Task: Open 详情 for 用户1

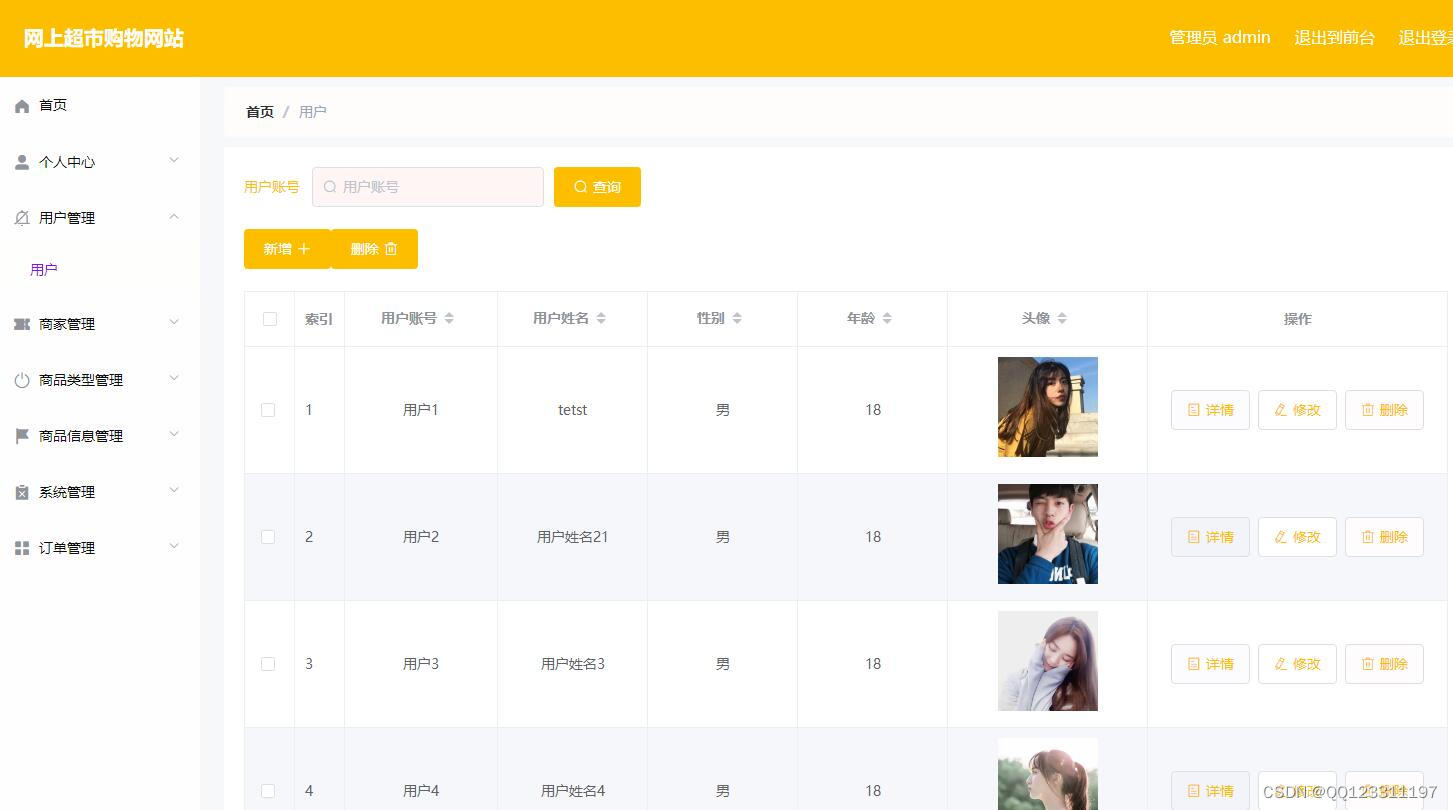Action: click(1210, 410)
